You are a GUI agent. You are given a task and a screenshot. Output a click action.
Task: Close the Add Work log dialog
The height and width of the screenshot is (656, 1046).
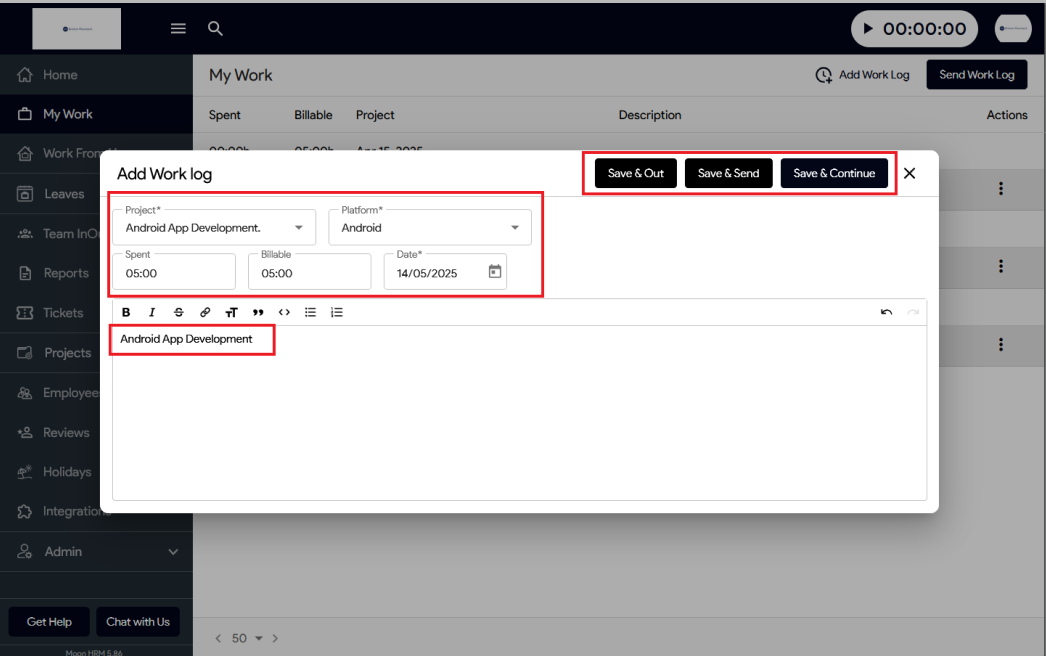coord(909,173)
